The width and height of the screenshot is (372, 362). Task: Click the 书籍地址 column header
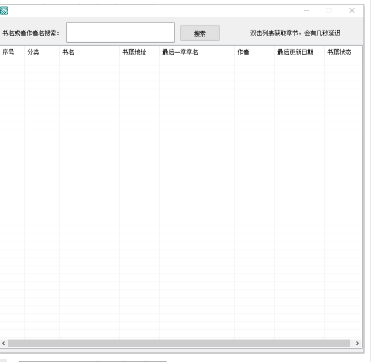click(x=139, y=52)
